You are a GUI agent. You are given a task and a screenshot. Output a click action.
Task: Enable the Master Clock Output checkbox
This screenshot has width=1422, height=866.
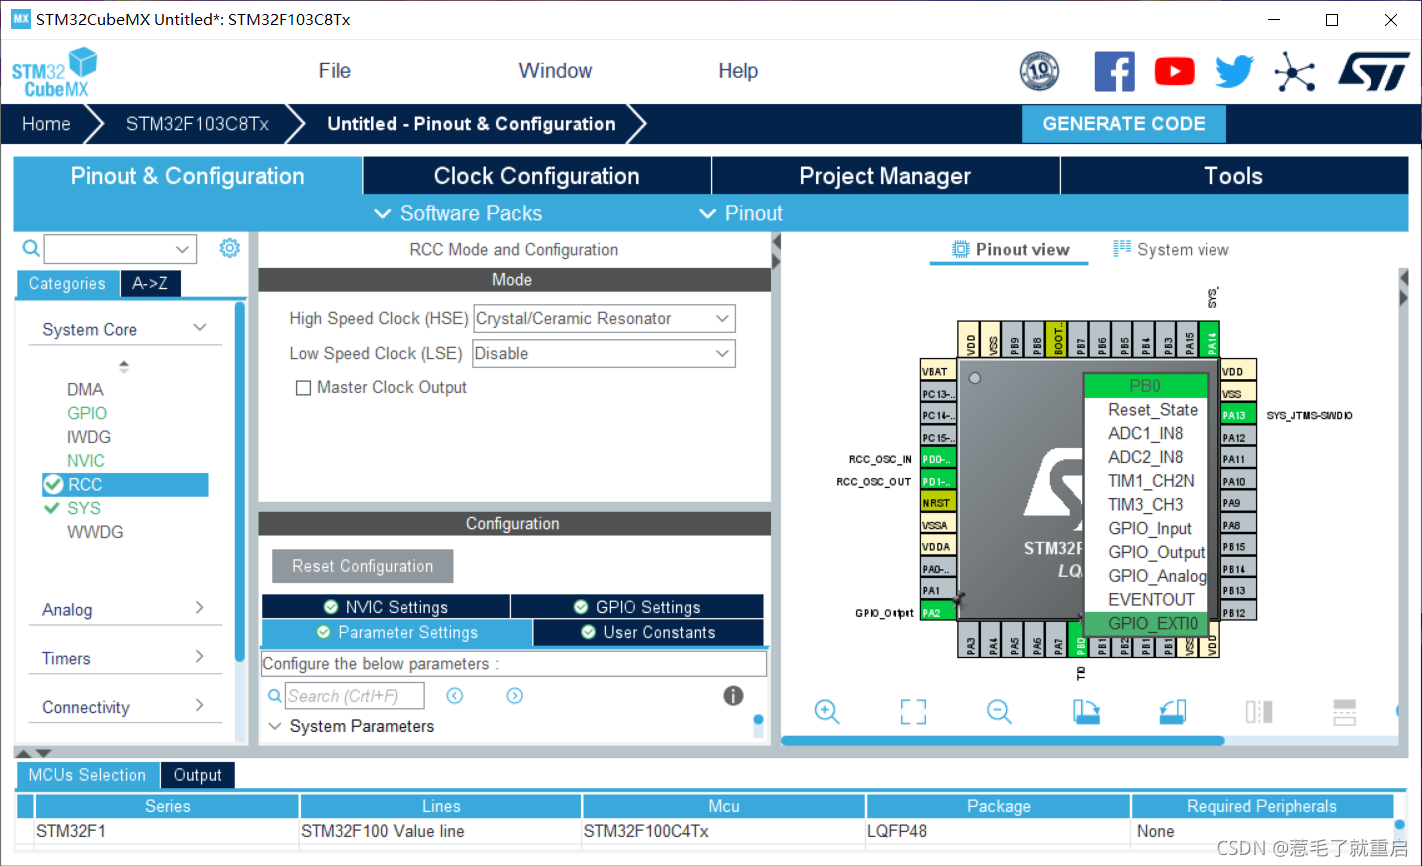pyautogui.click(x=303, y=388)
